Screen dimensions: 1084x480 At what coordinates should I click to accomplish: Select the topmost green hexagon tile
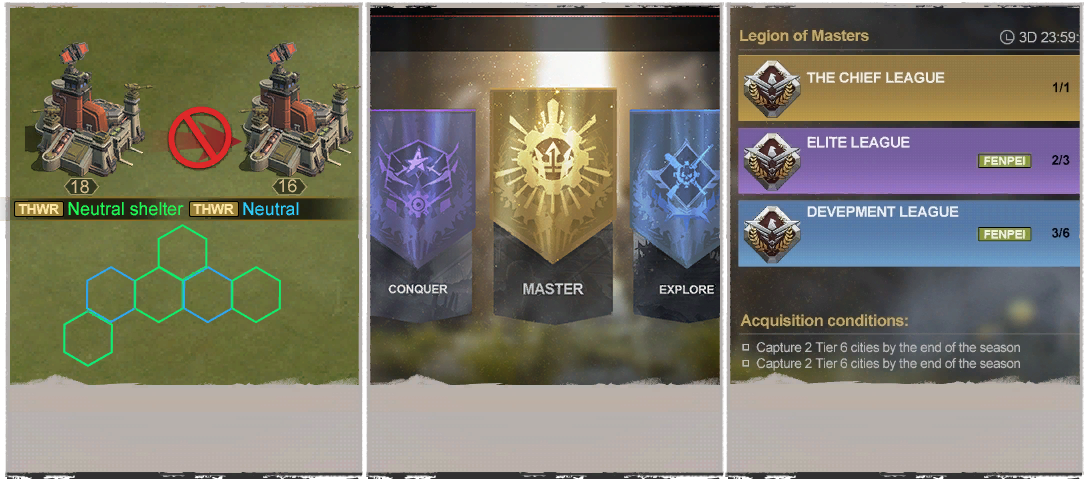tap(183, 252)
